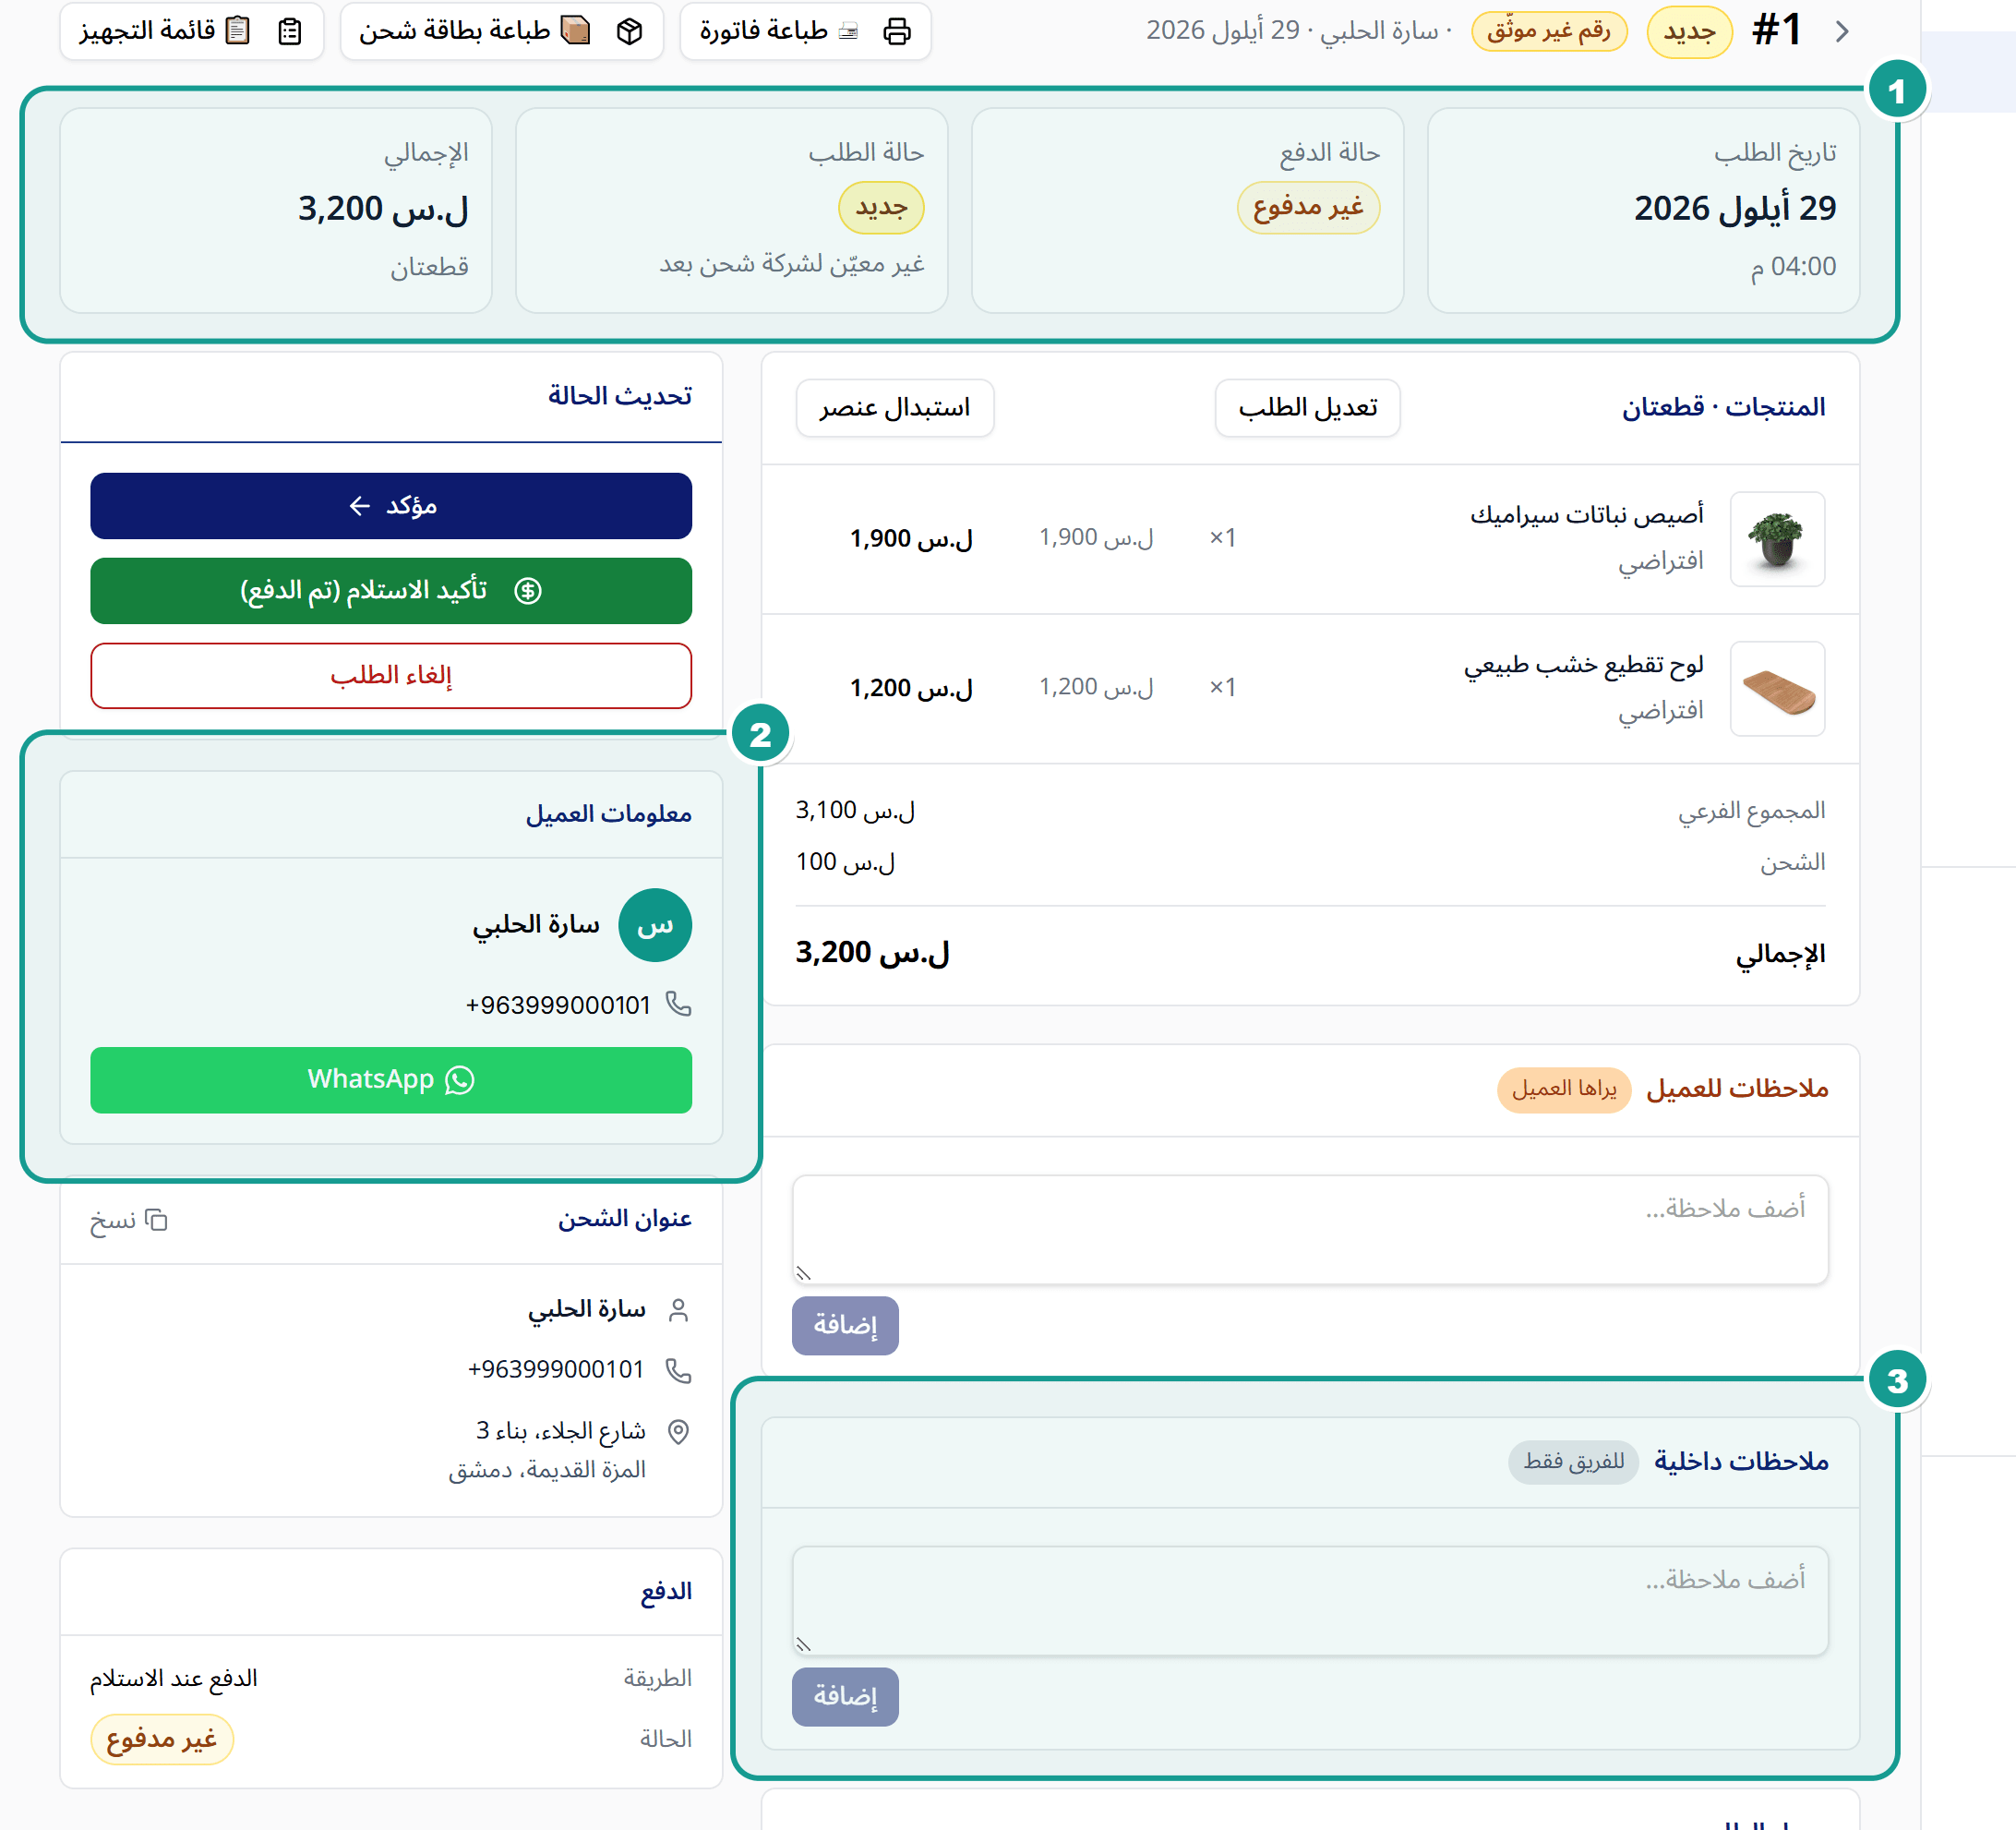Click the المنتجات · قطعتان heading
This screenshot has width=2016, height=1830.
[x=1723, y=408]
